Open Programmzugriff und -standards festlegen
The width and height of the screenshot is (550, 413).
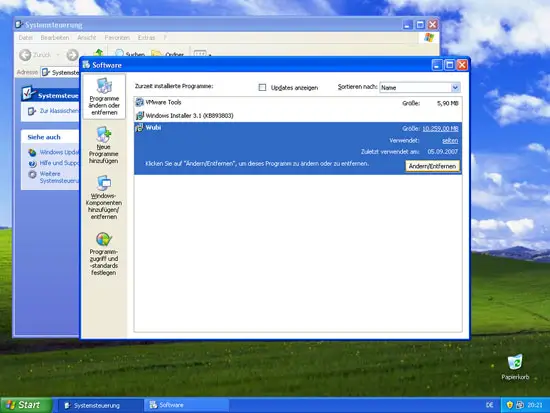(x=103, y=254)
